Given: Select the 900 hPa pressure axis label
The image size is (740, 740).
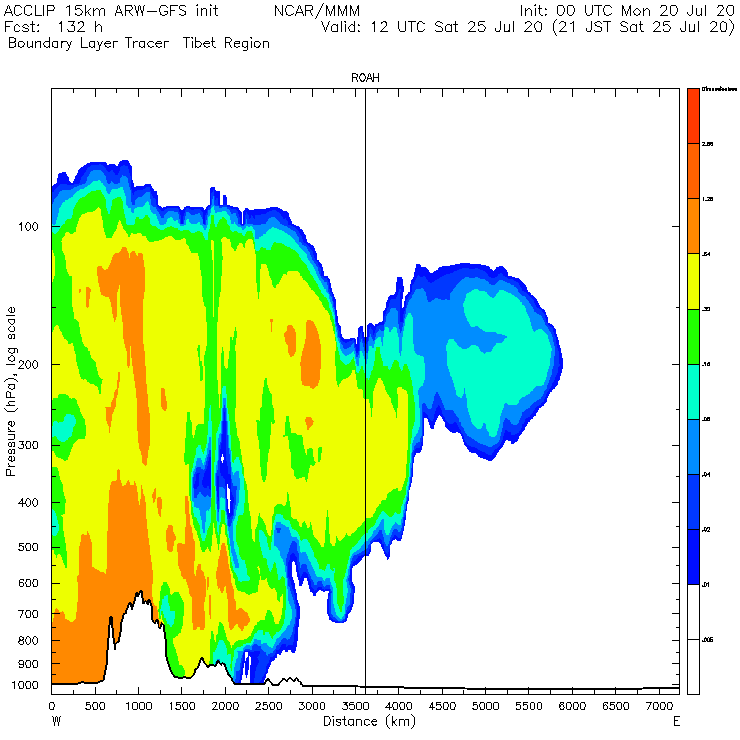Looking at the screenshot, I should [28, 664].
